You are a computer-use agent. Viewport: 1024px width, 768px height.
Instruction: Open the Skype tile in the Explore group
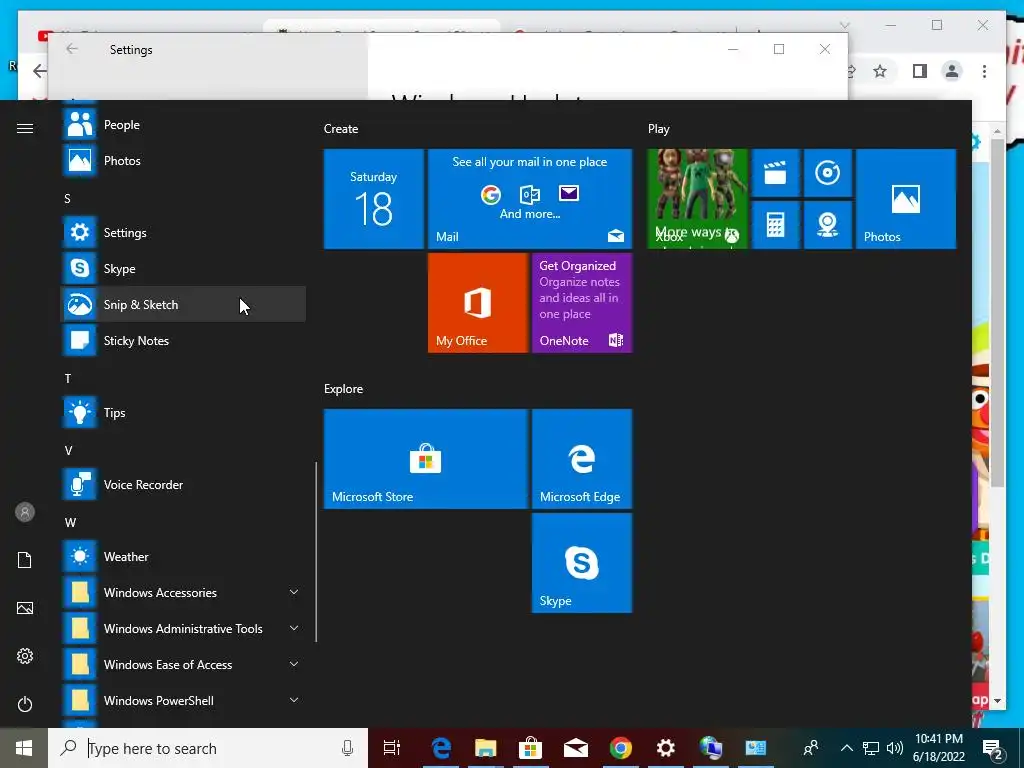(x=582, y=563)
